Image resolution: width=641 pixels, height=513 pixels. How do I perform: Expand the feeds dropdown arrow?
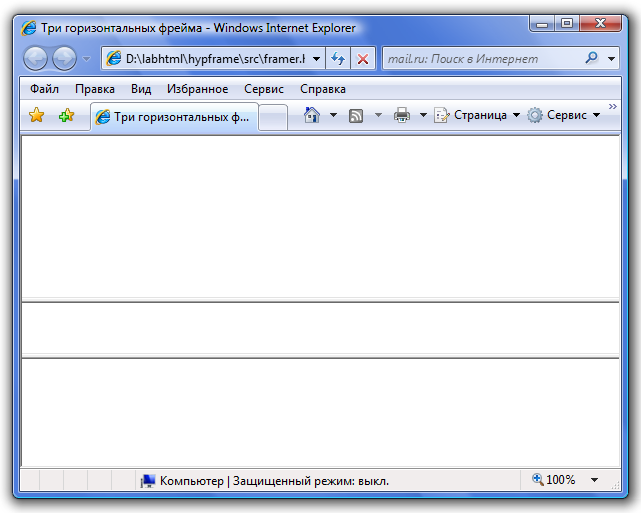click(x=379, y=115)
